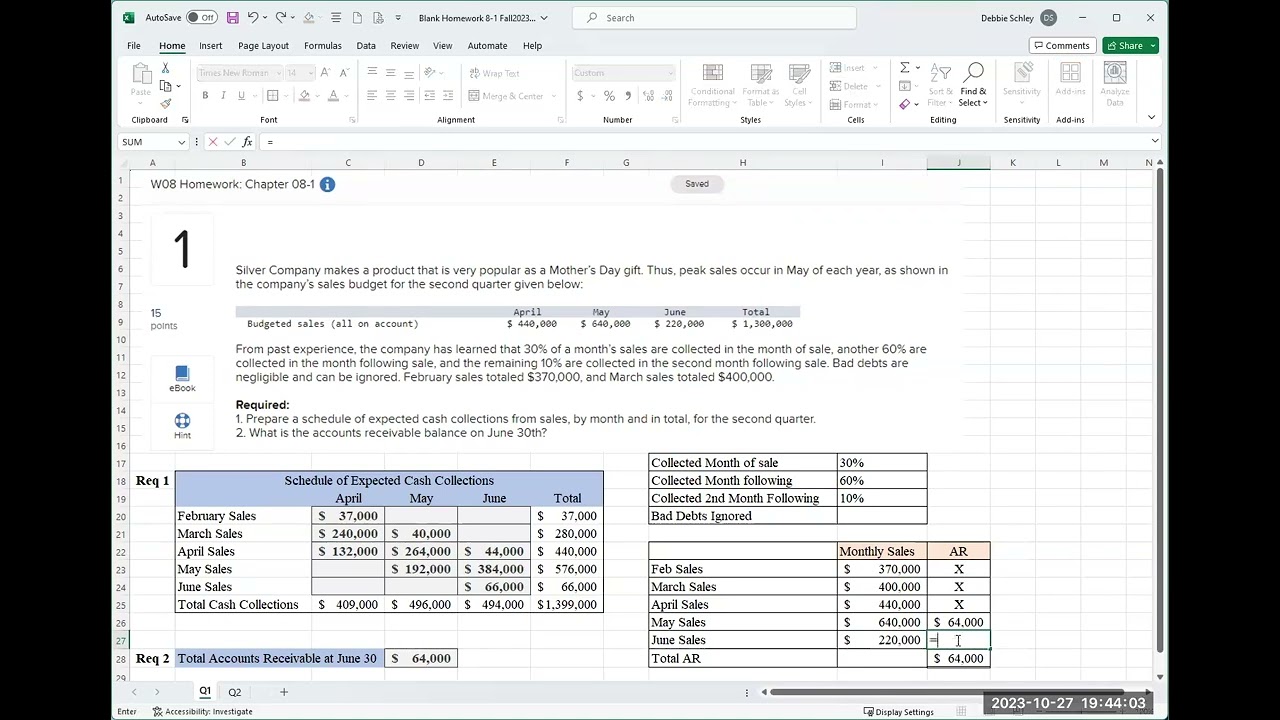Click the blue info icon beside homework title
The height and width of the screenshot is (720, 1280).
click(x=327, y=184)
